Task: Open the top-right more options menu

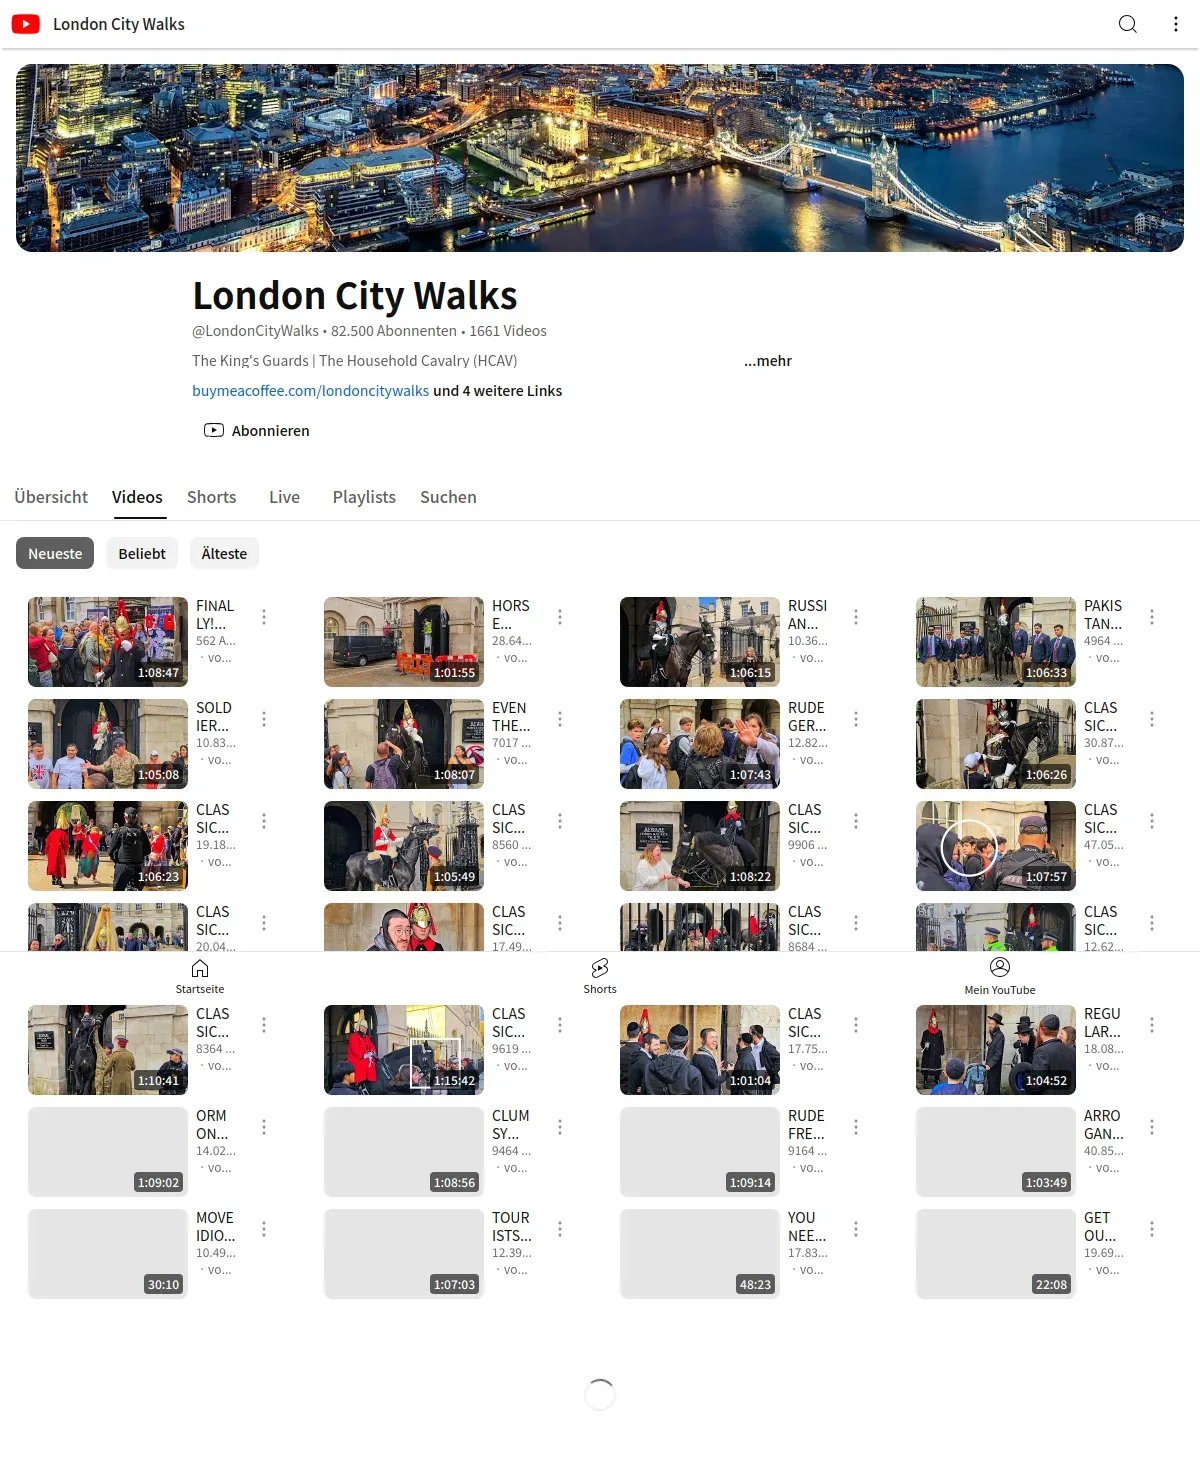Action: [1176, 24]
